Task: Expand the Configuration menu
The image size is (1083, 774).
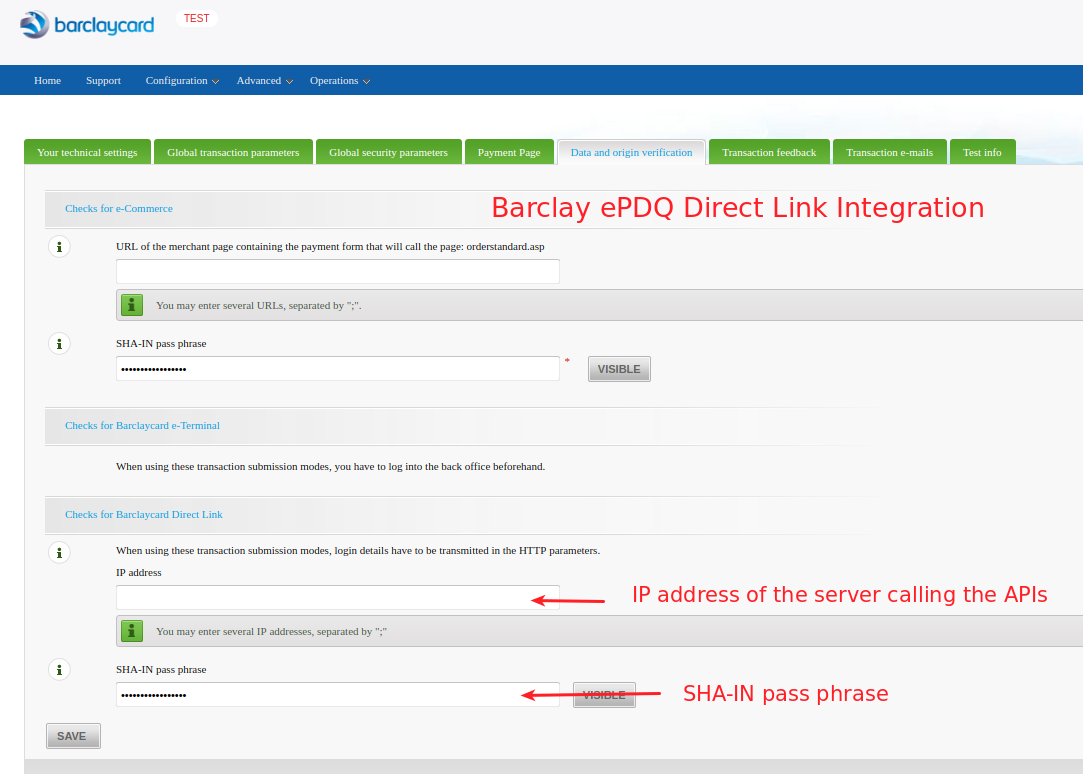Action: pyautogui.click(x=181, y=81)
